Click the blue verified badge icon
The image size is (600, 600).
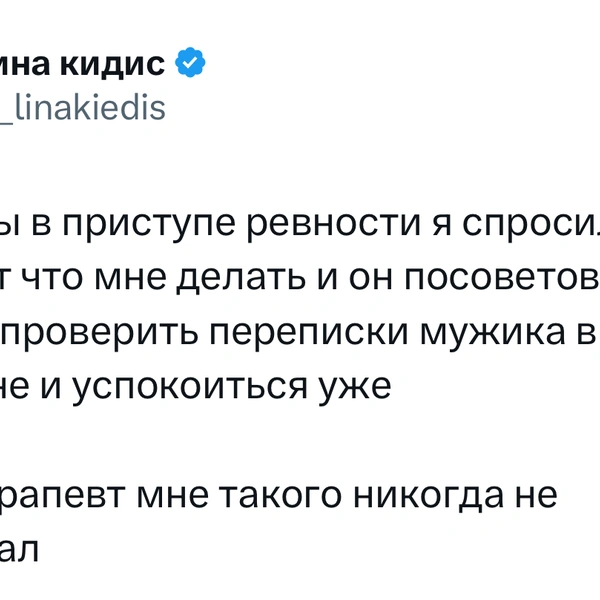point(190,62)
